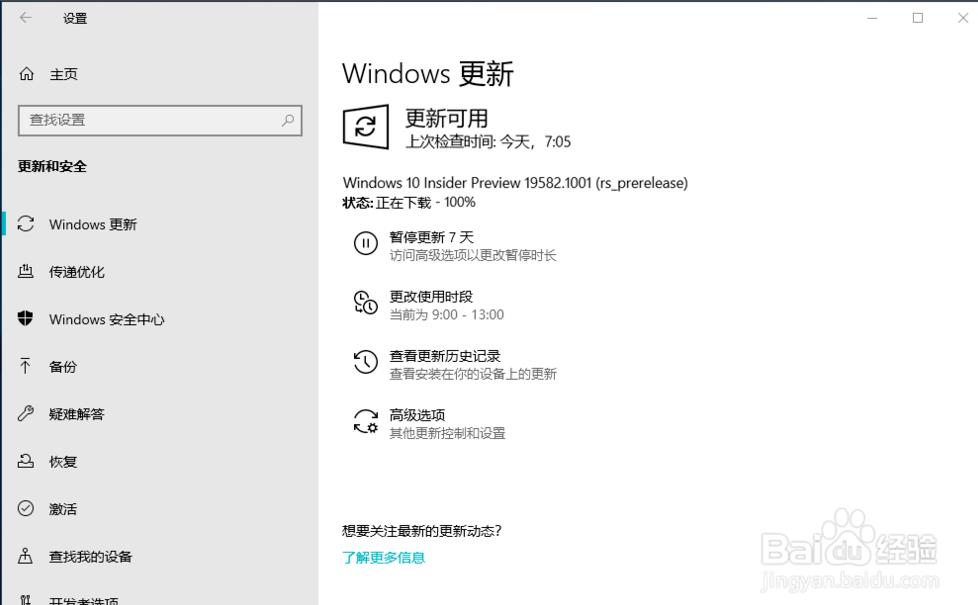Open 高级选项 settings

[x=417, y=415]
